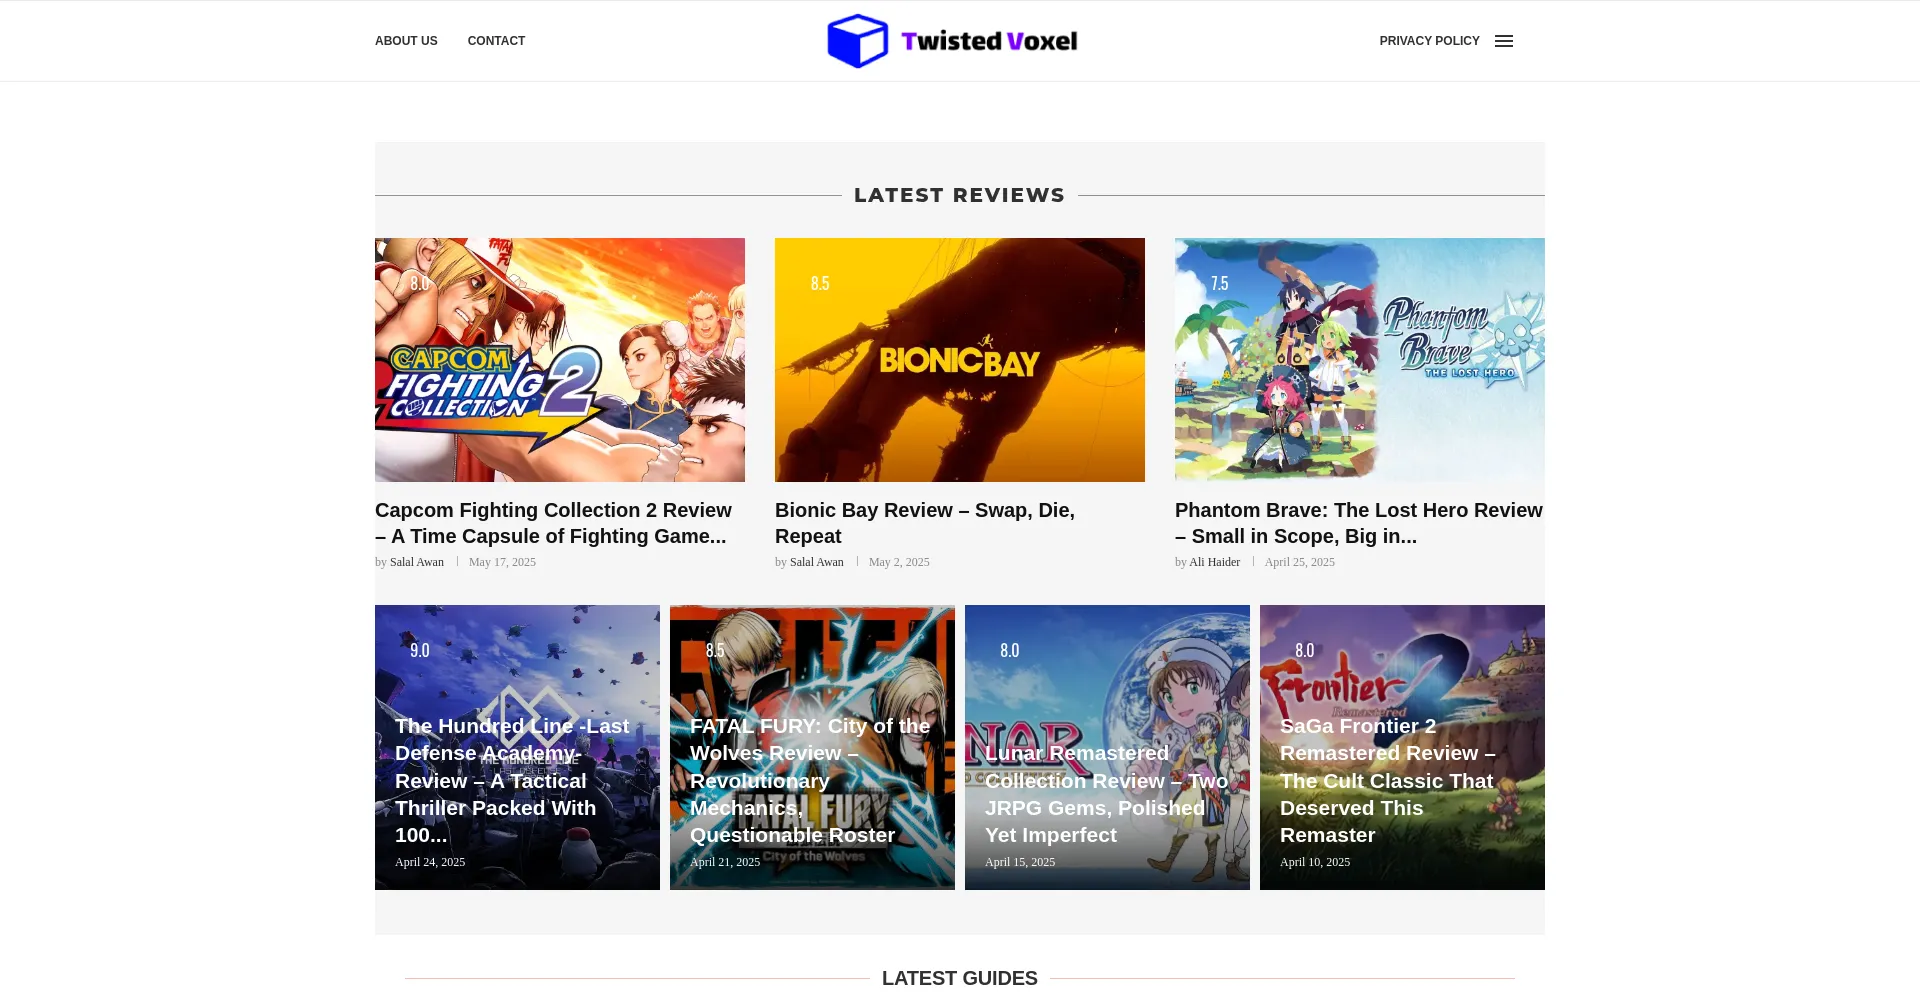This screenshot has width=1920, height=993.
Task: Click the Latest Reviews section heading
Action: (960, 195)
